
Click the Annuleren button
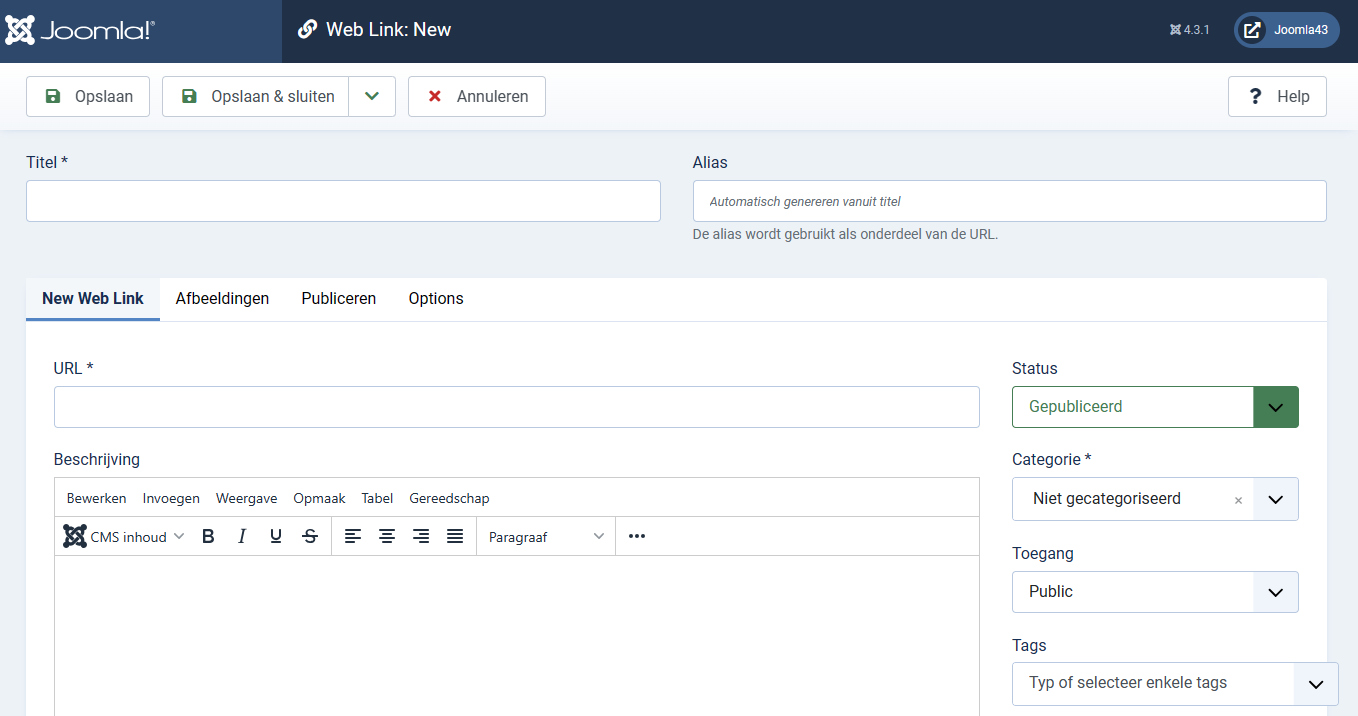click(477, 97)
